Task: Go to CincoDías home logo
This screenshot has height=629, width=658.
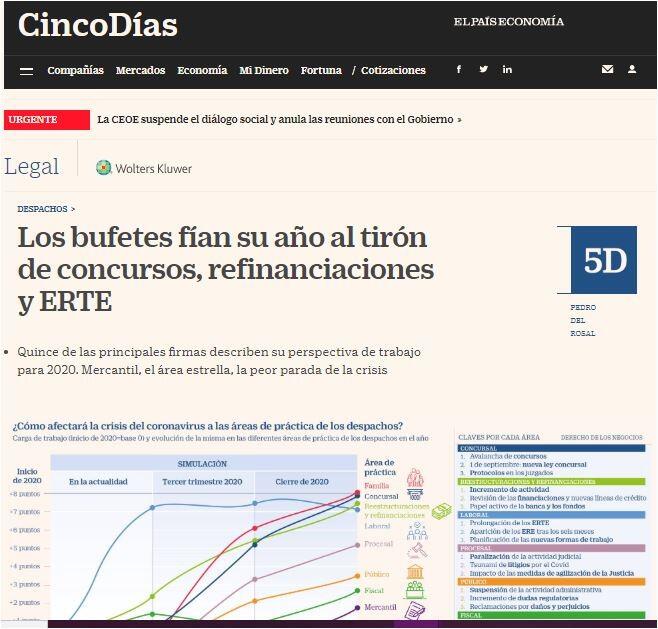Action: coord(98,25)
